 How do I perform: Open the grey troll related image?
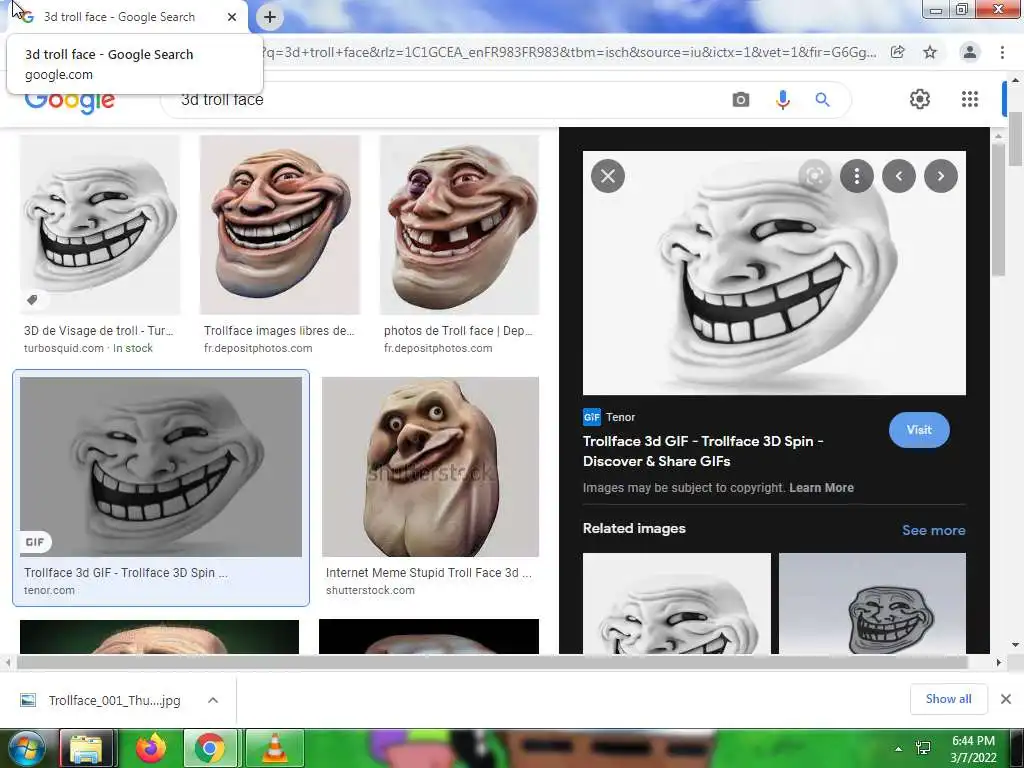click(x=872, y=603)
